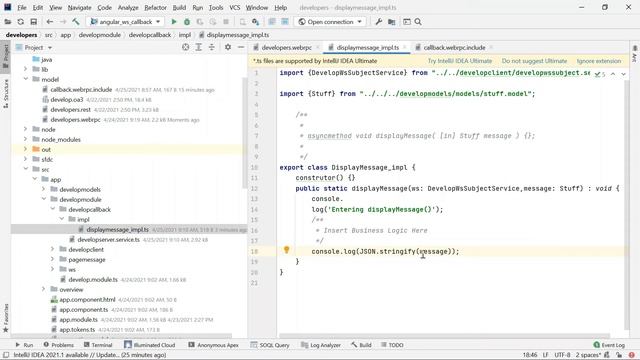Image resolution: width=640 pixels, height=360 pixels.
Task: Select app.module.ts in project tree
Action: pos(78,320)
